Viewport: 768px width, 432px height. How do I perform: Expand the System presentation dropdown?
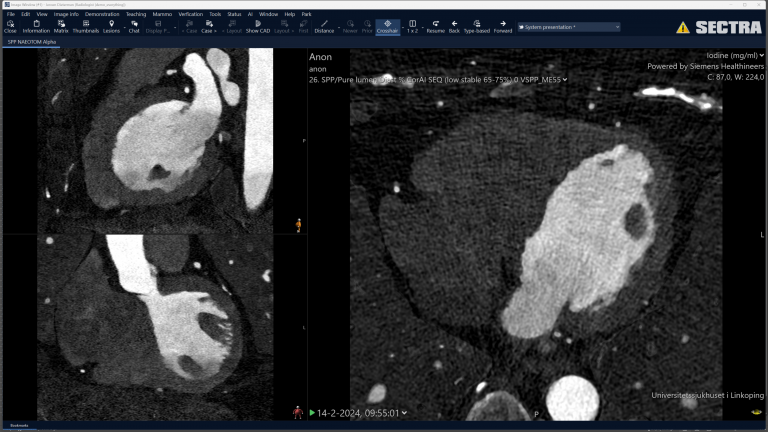click(x=616, y=27)
